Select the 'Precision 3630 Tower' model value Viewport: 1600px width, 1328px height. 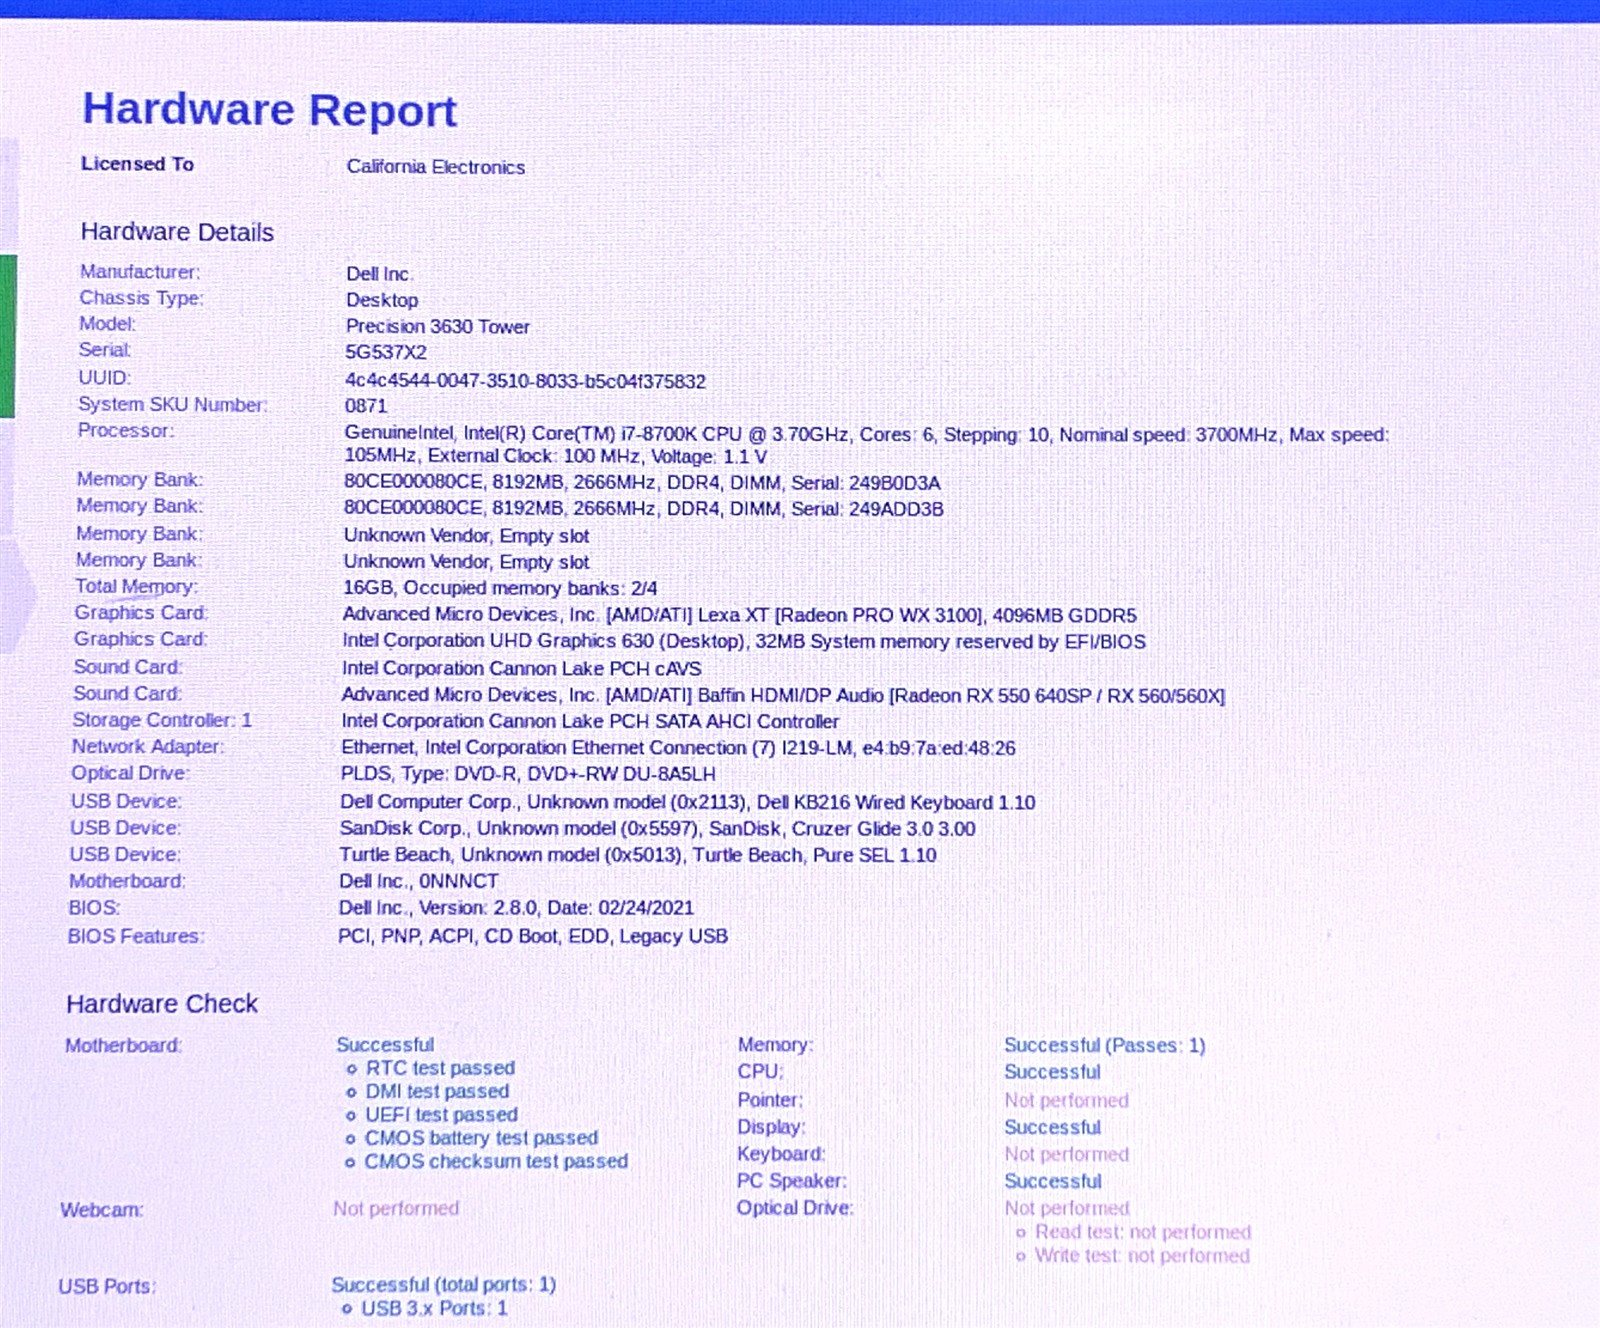click(437, 326)
